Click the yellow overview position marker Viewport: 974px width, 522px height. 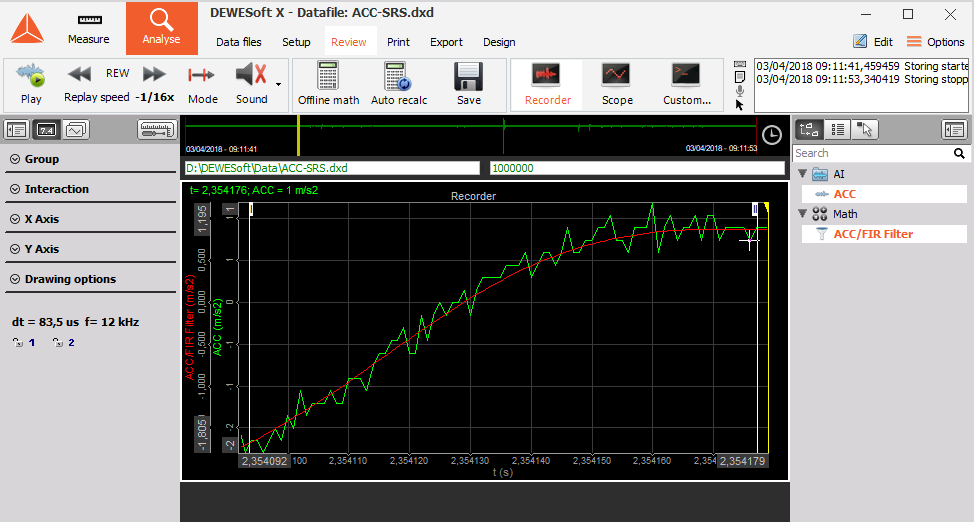pyautogui.click(x=298, y=135)
